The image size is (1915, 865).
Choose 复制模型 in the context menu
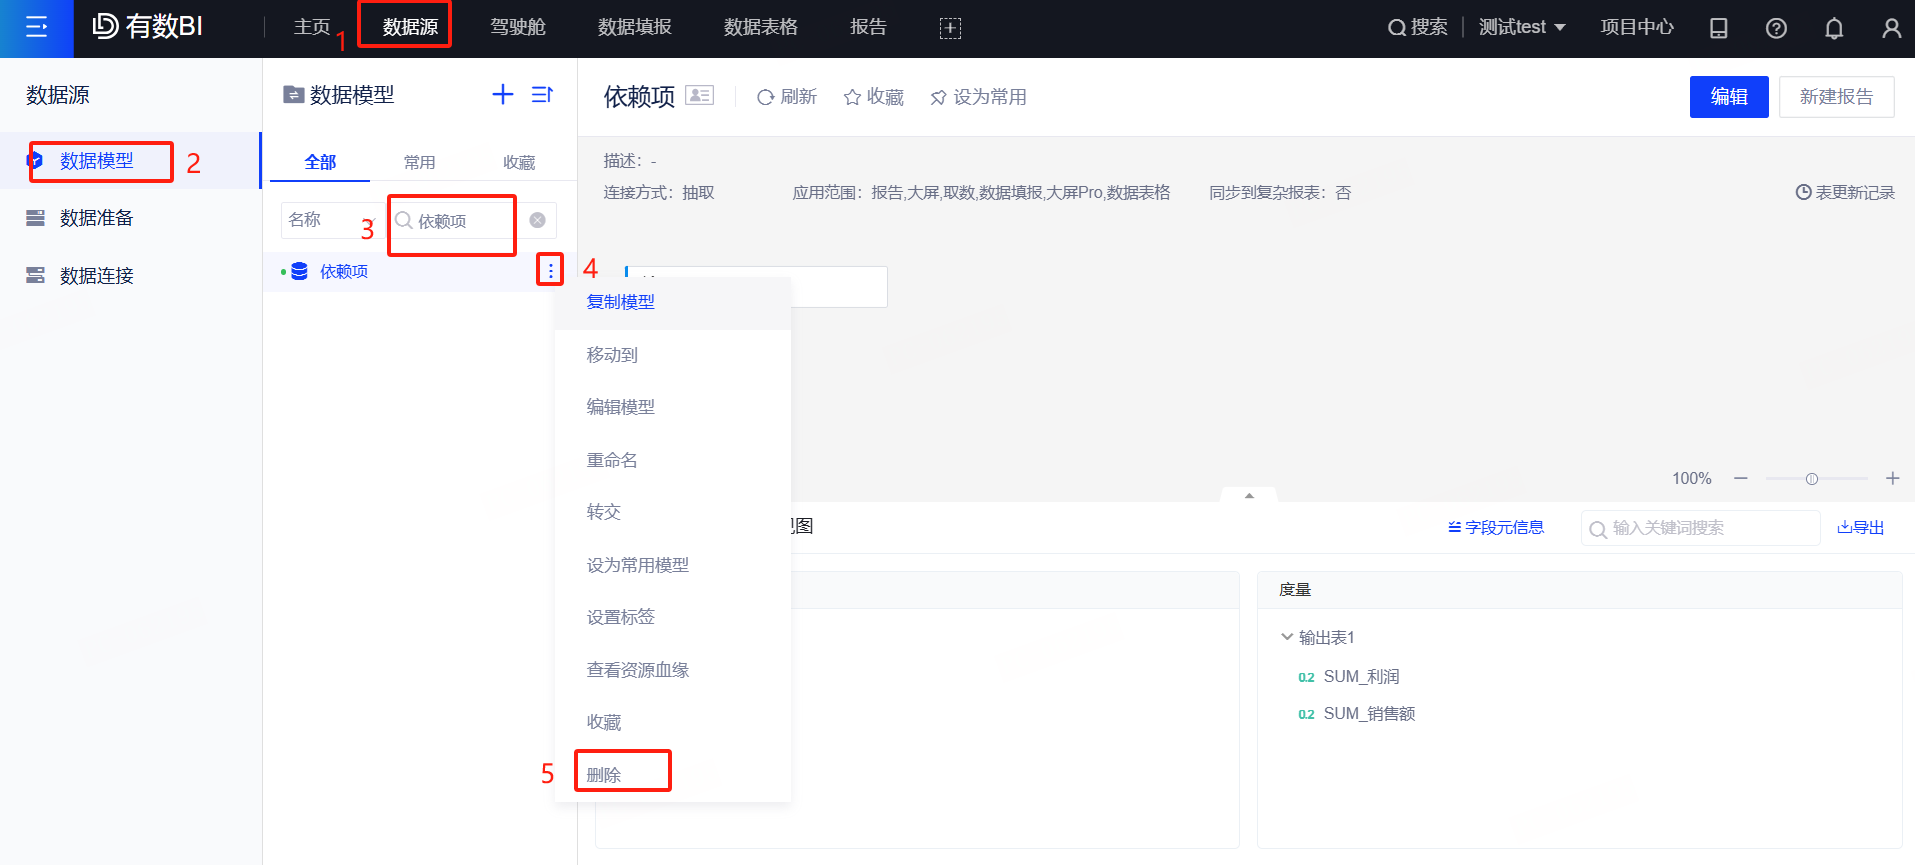(x=621, y=302)
